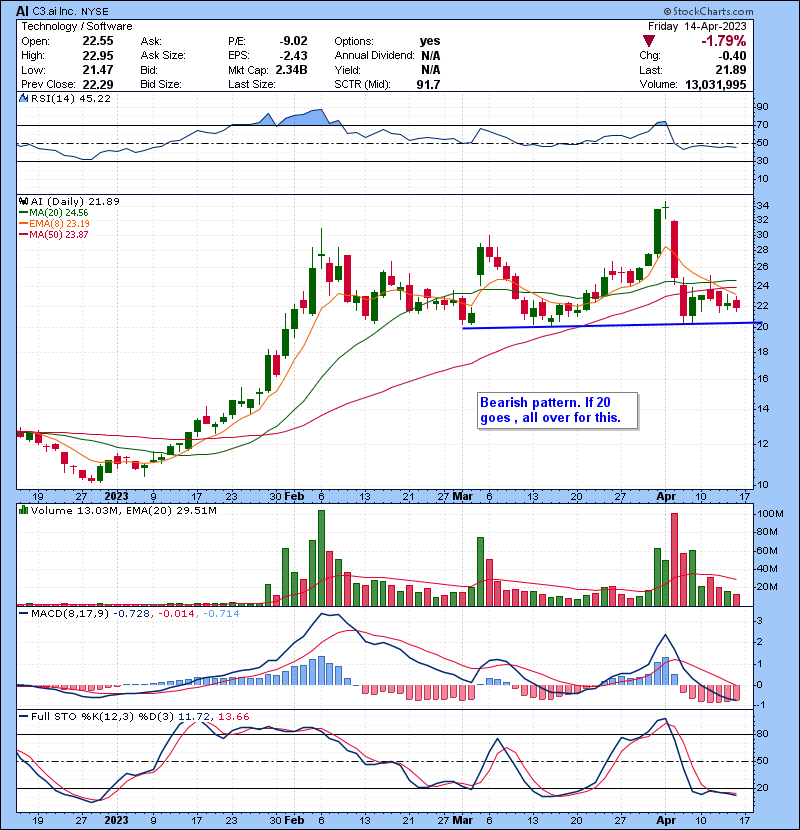Click the EMA(8) 23.19 orange legend entry

[54, 223]
